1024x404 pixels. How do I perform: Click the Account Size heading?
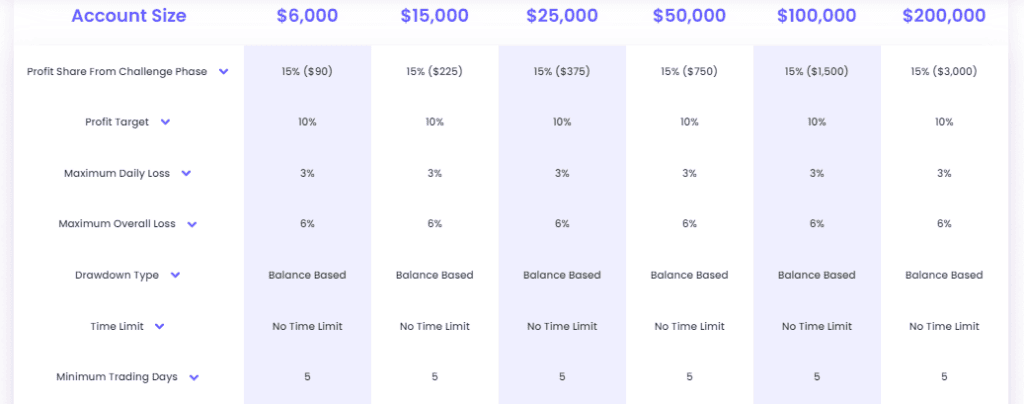tap(128, 16)
